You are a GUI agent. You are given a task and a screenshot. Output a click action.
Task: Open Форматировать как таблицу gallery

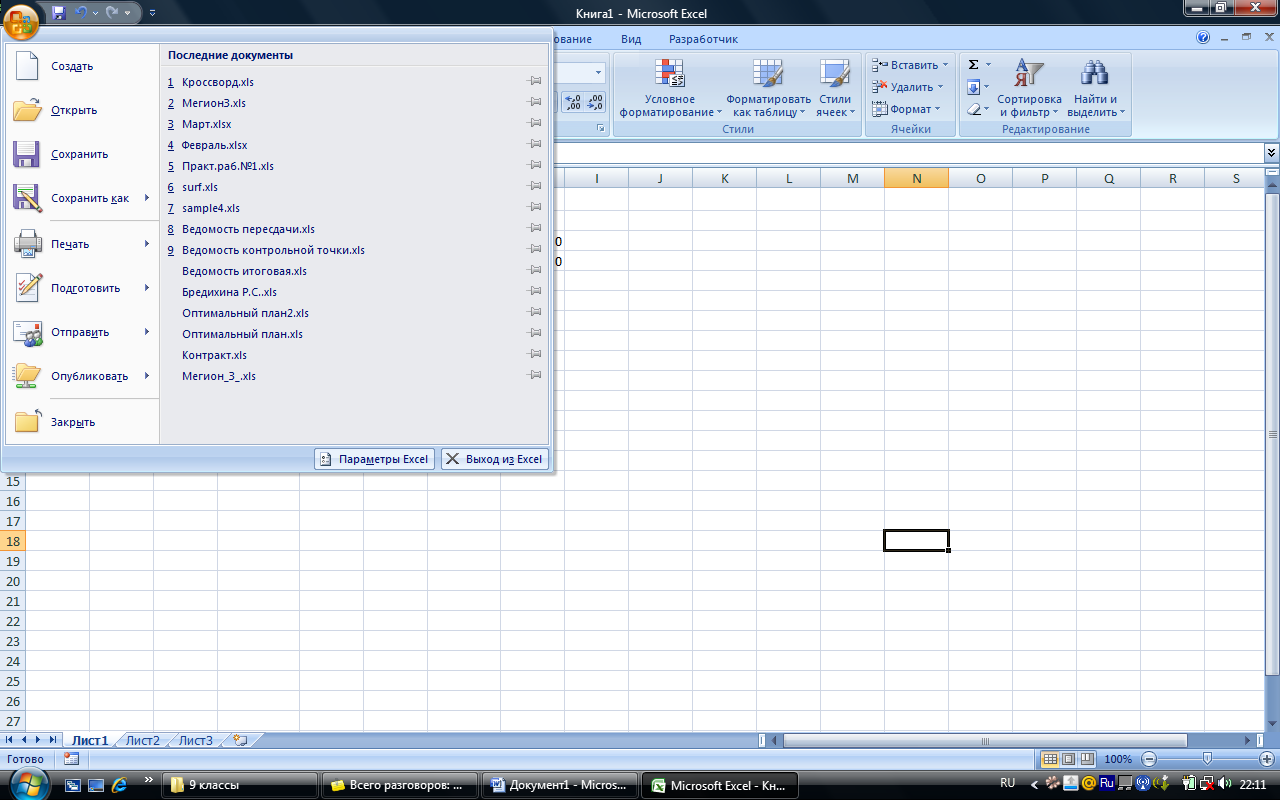pyautogui.click(x=768, y=89)
